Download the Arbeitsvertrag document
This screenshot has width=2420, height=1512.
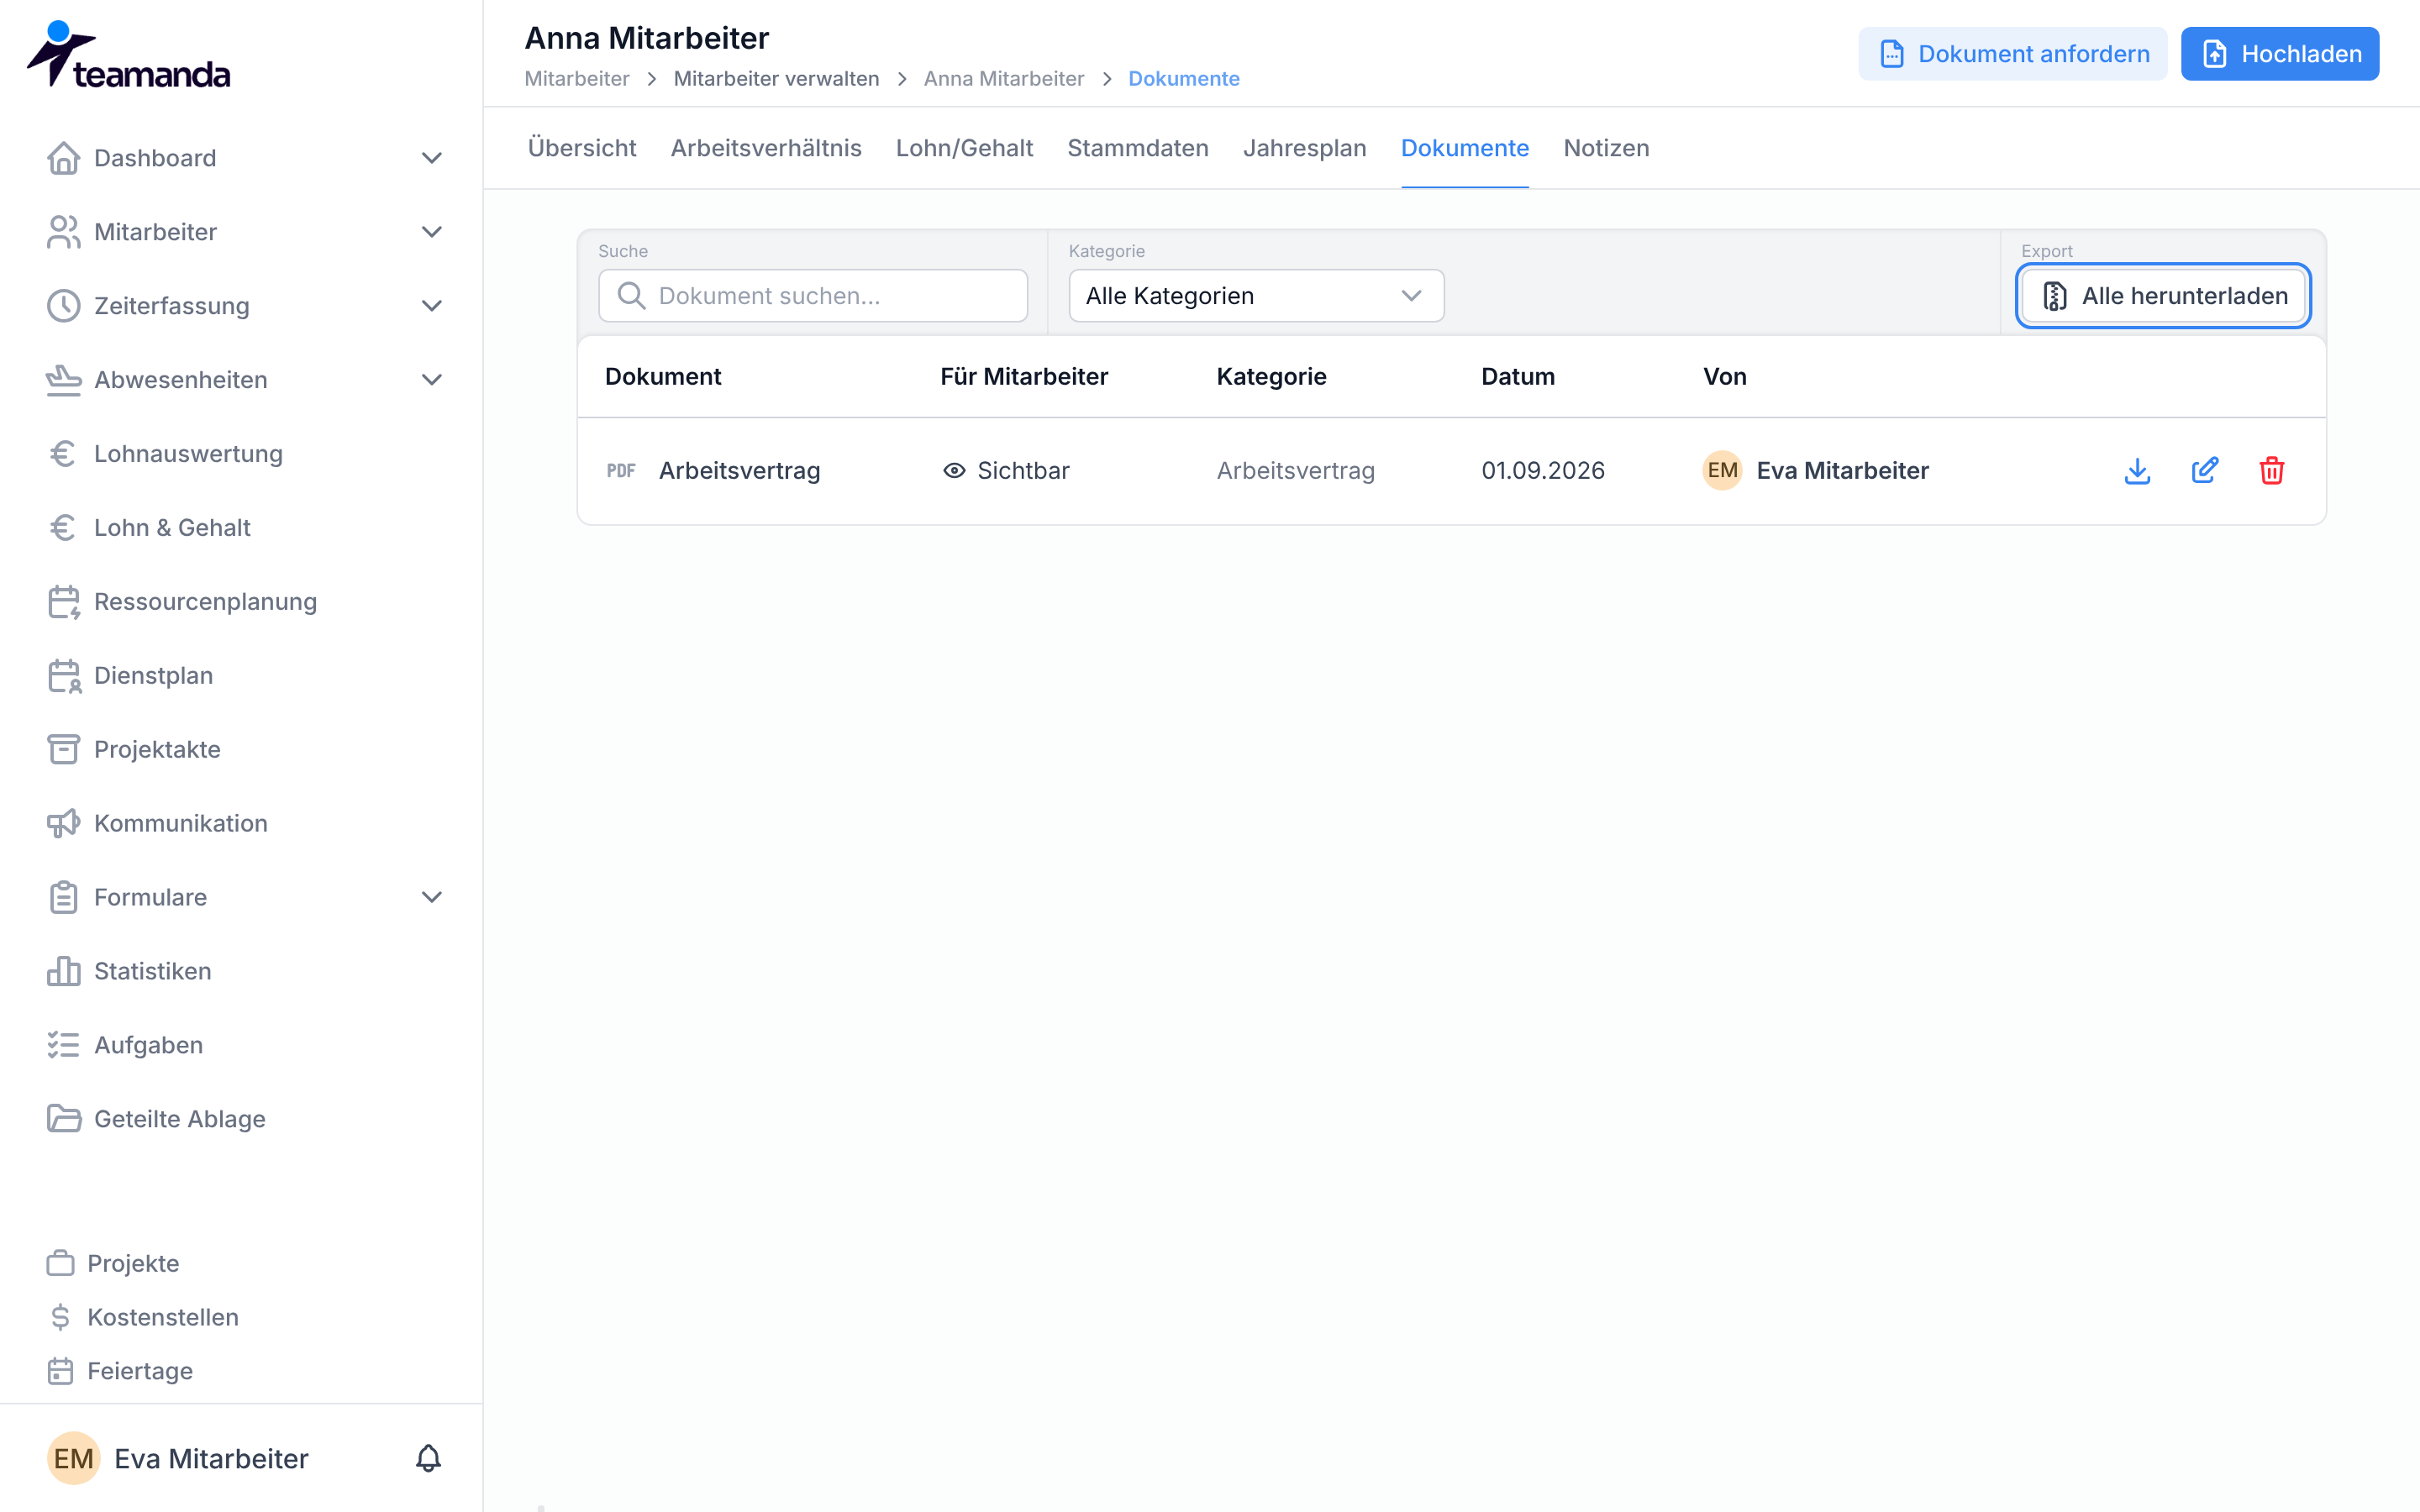(x=2137, y=471)
